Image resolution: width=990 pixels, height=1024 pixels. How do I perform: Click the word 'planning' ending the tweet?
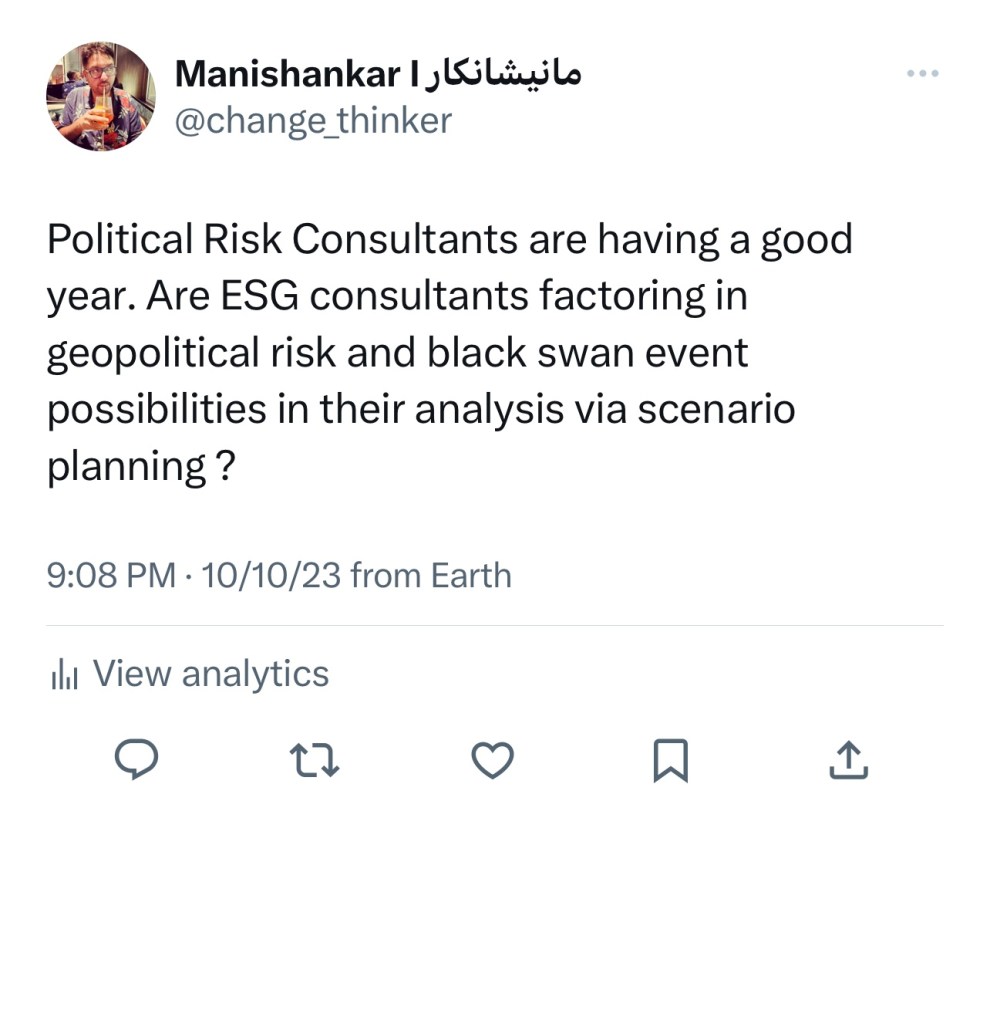pos(126,468)
